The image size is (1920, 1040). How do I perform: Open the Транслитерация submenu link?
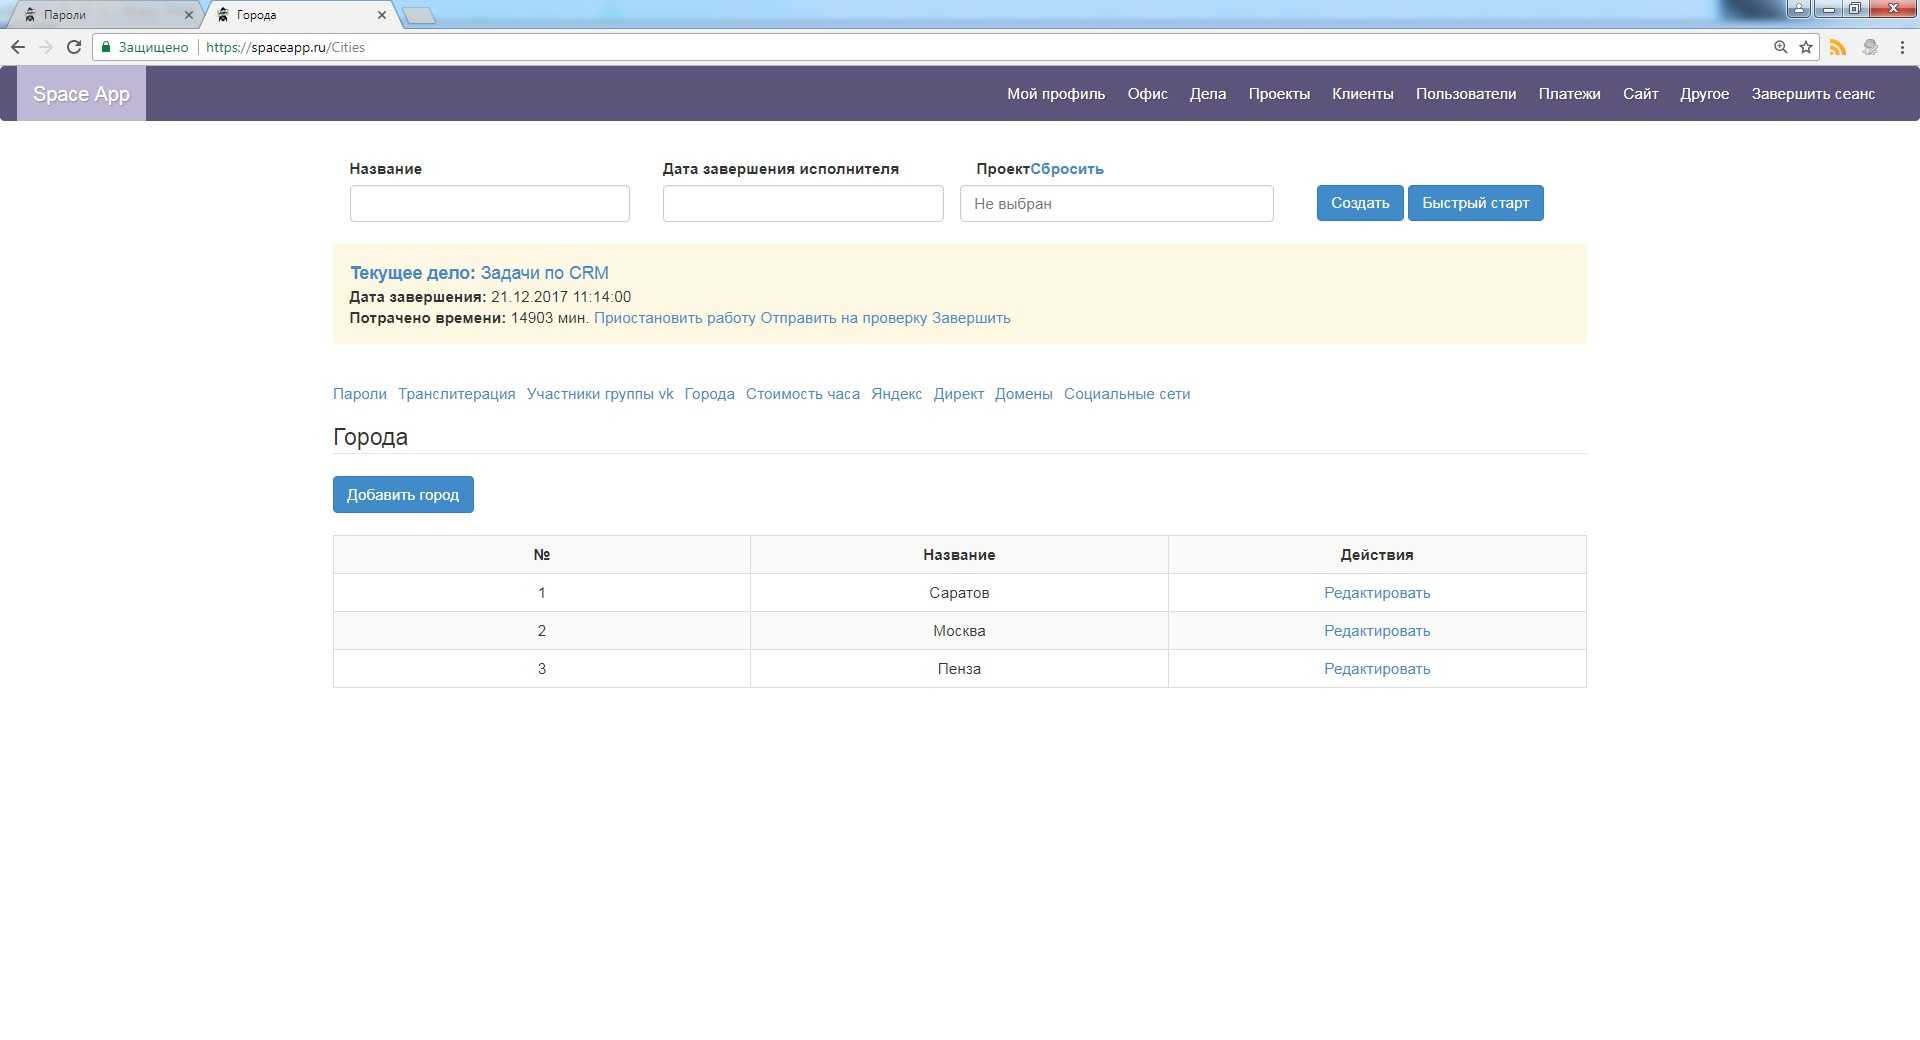456,394
